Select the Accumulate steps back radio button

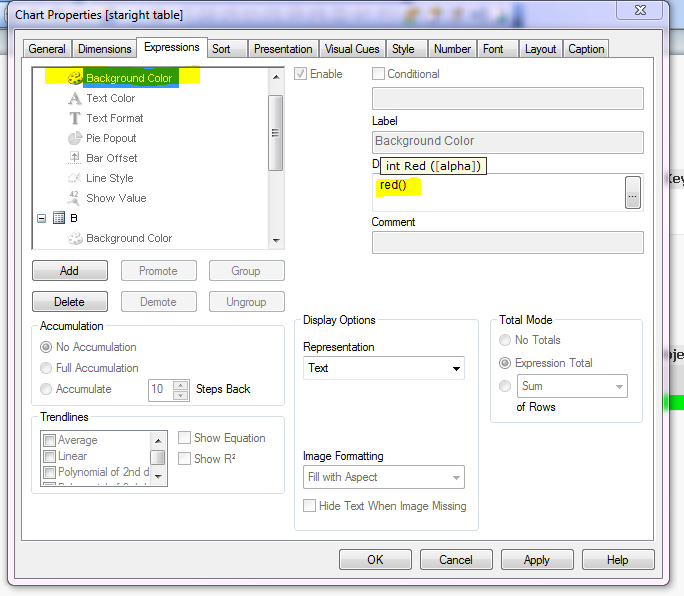click(46, 389)
